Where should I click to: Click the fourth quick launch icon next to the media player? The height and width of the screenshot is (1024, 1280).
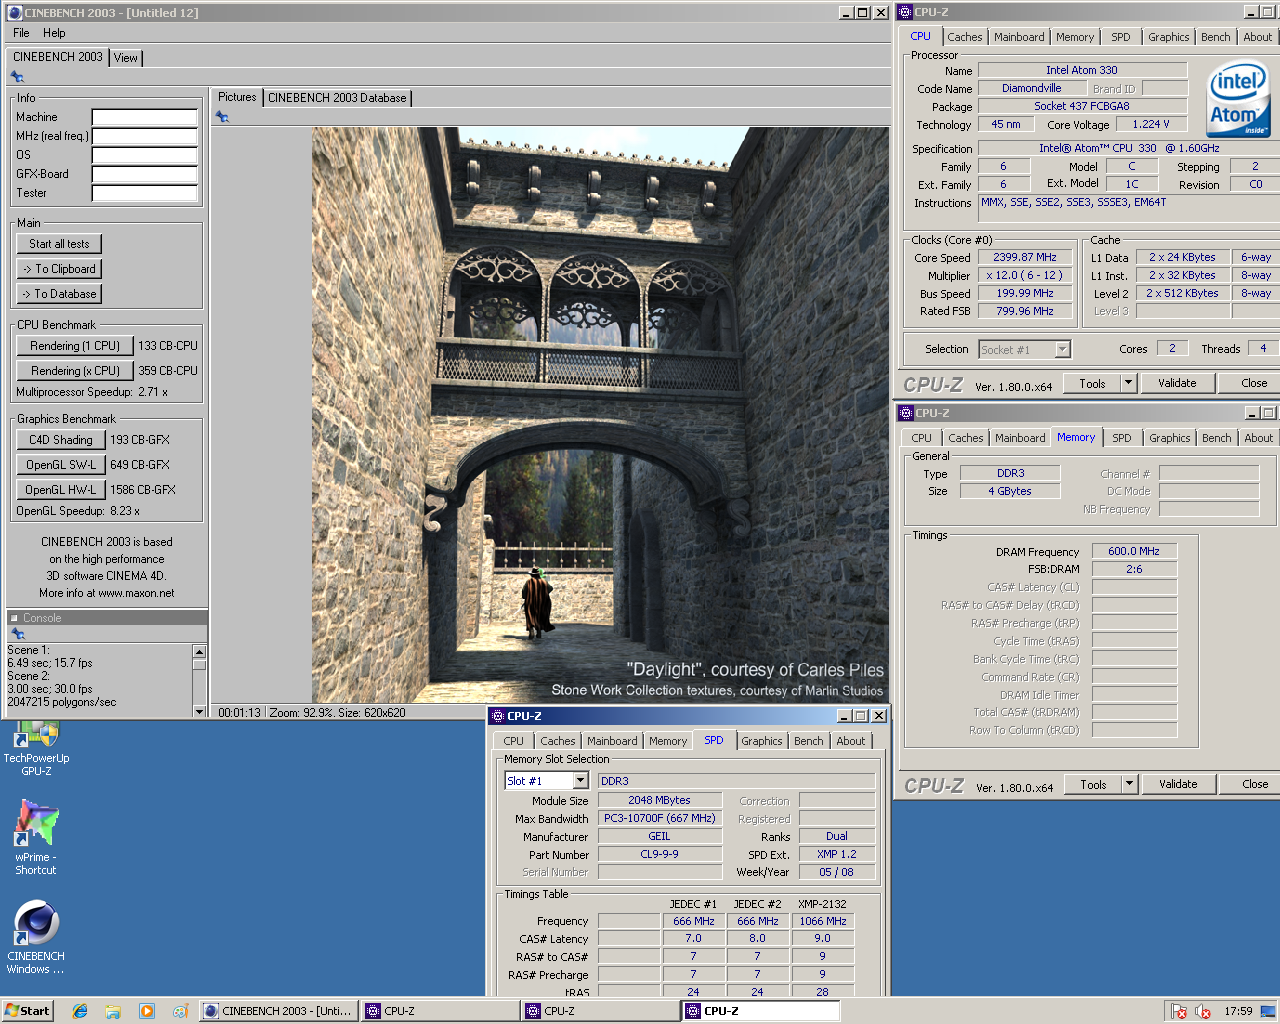click(x=180, y=1011)
